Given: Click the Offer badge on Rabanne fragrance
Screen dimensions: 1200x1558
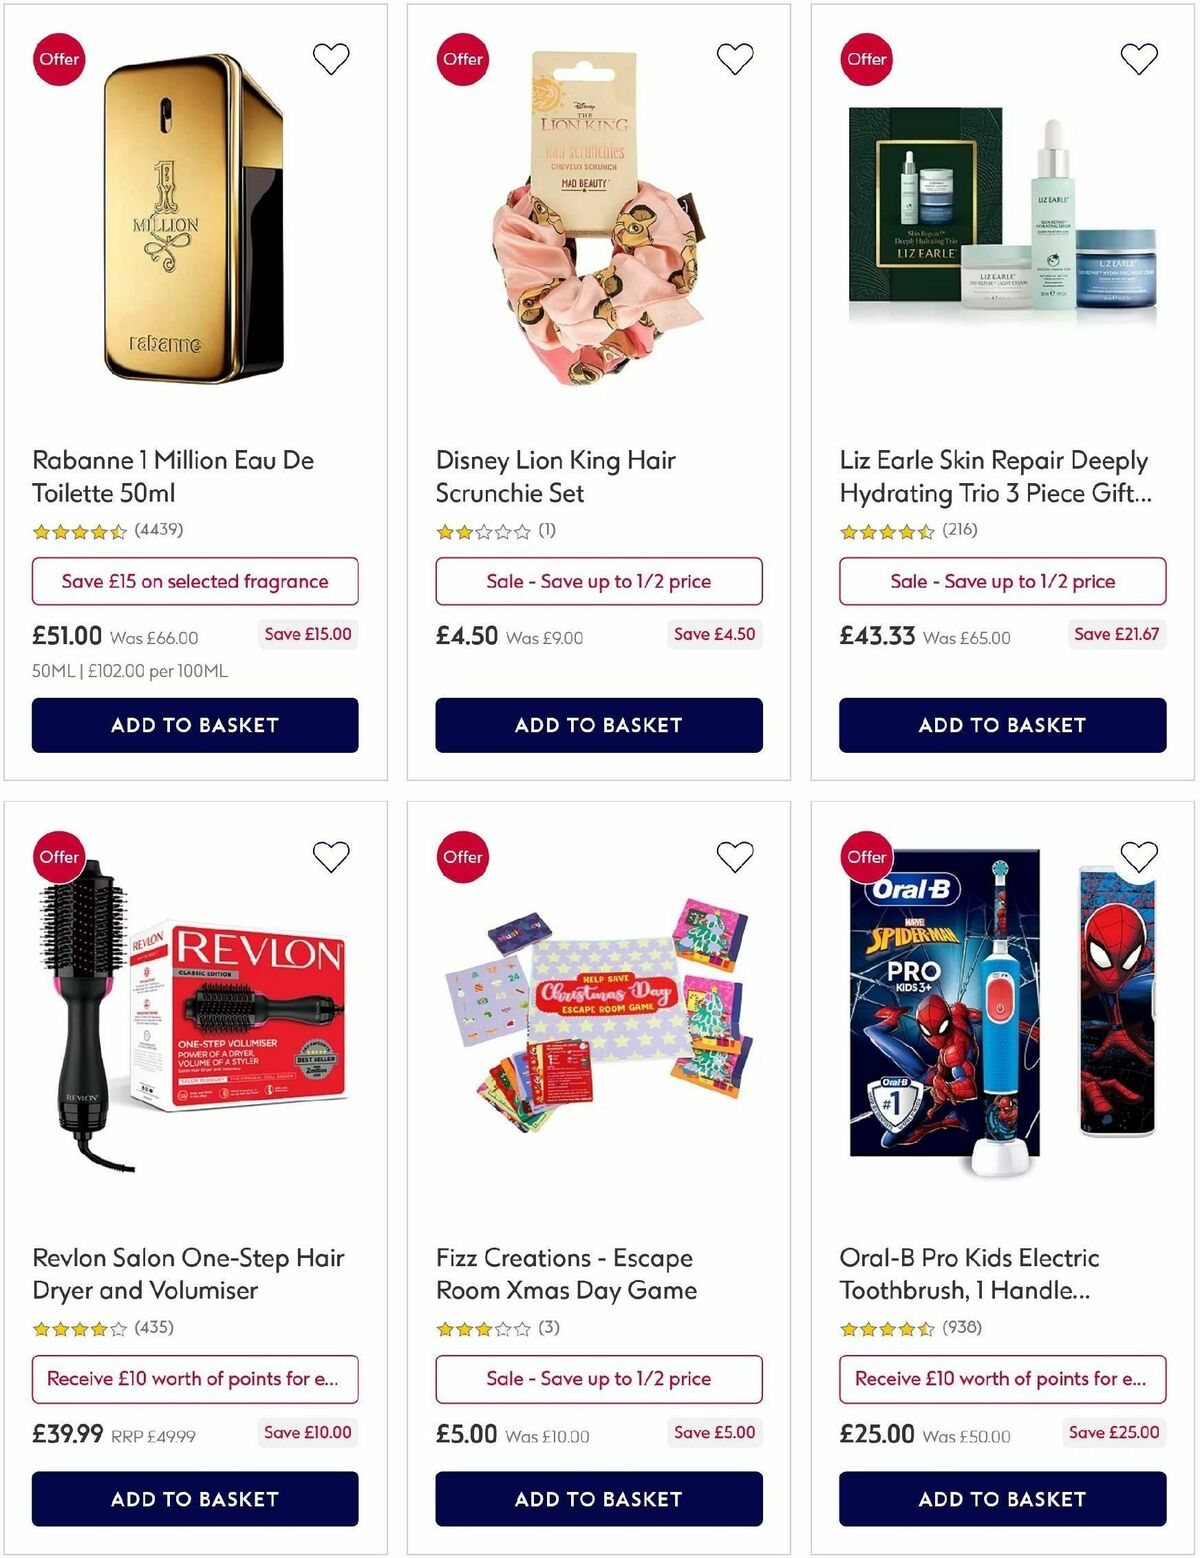Looking at the screenshot, I should pyautogui.click(x=58, y=59).
